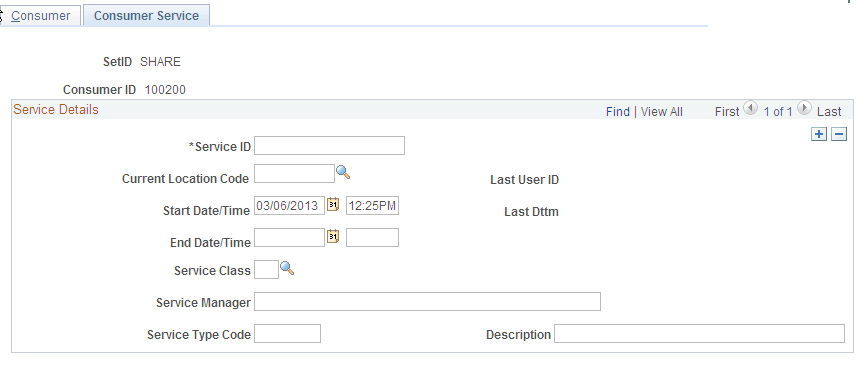
Task: Focus the Current Location Code field
Action: click(294, 173)
